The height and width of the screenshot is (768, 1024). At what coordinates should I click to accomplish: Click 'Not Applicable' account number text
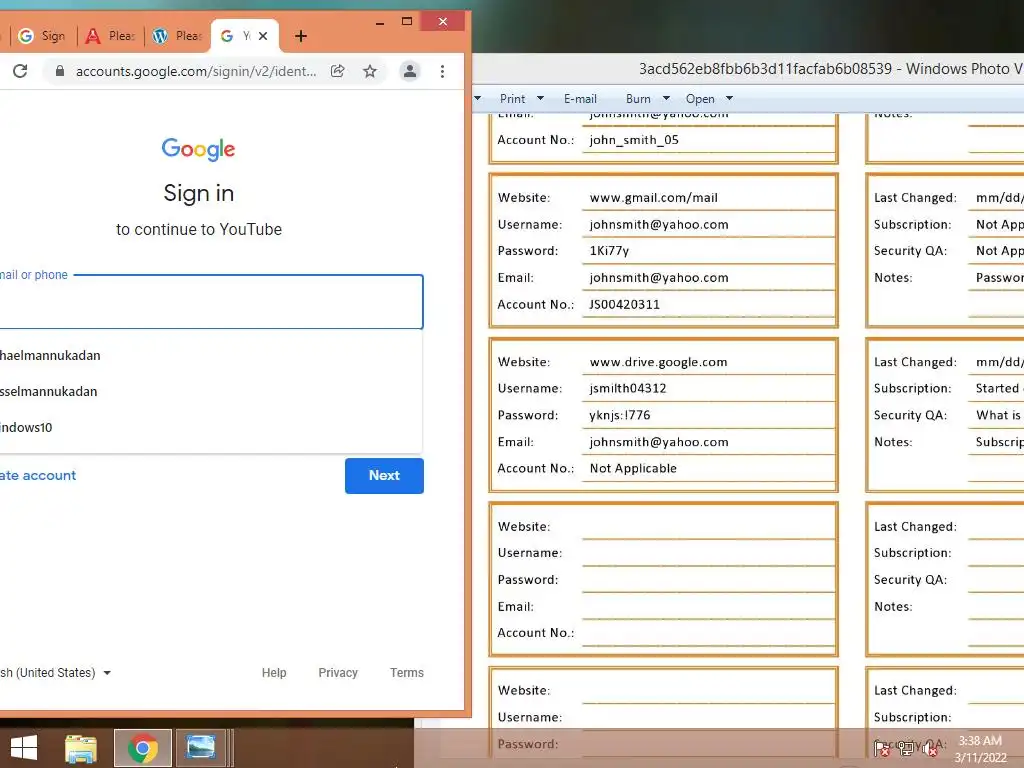click(x=633, y=468)
